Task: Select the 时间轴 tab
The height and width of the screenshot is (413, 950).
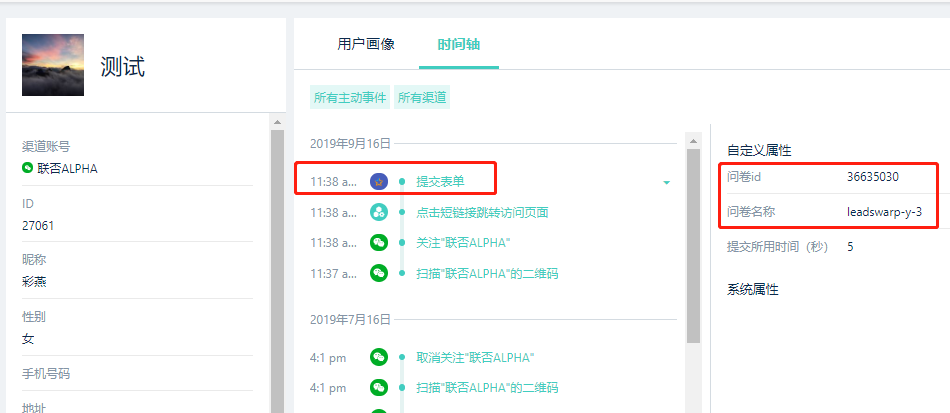Action: (x=459, y=44)
